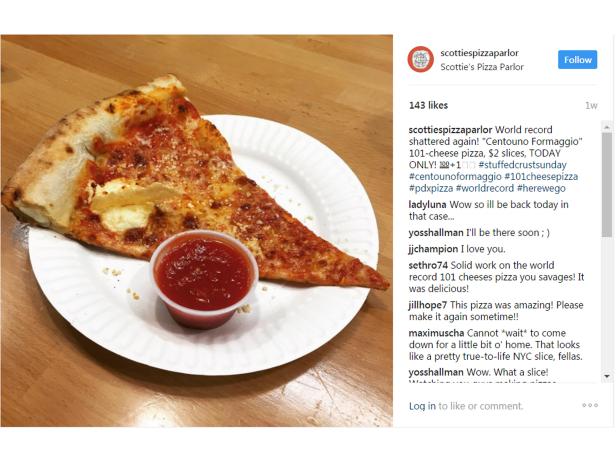Click the scroll up arrow in comments
Screen dimensions: 616x462
click(607, 127)
